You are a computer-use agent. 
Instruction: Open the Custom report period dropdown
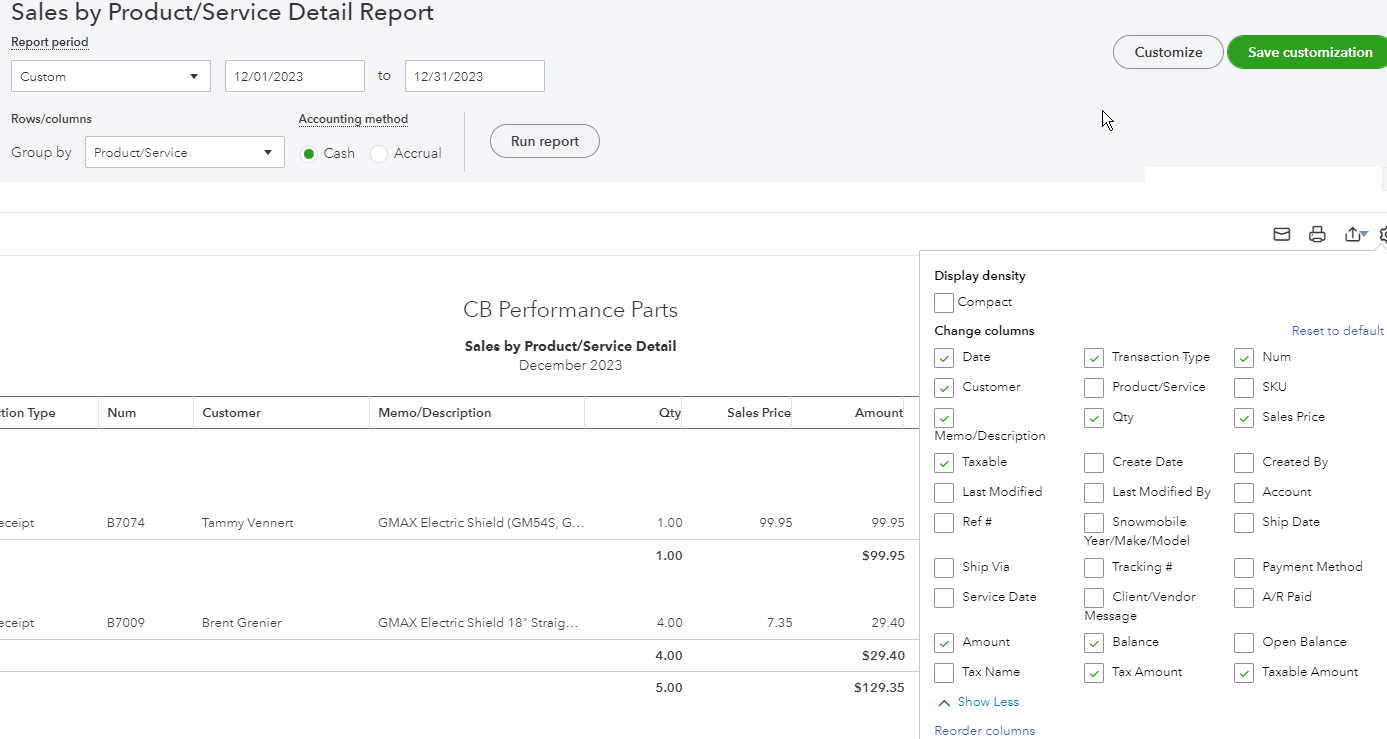pos(110,75)
